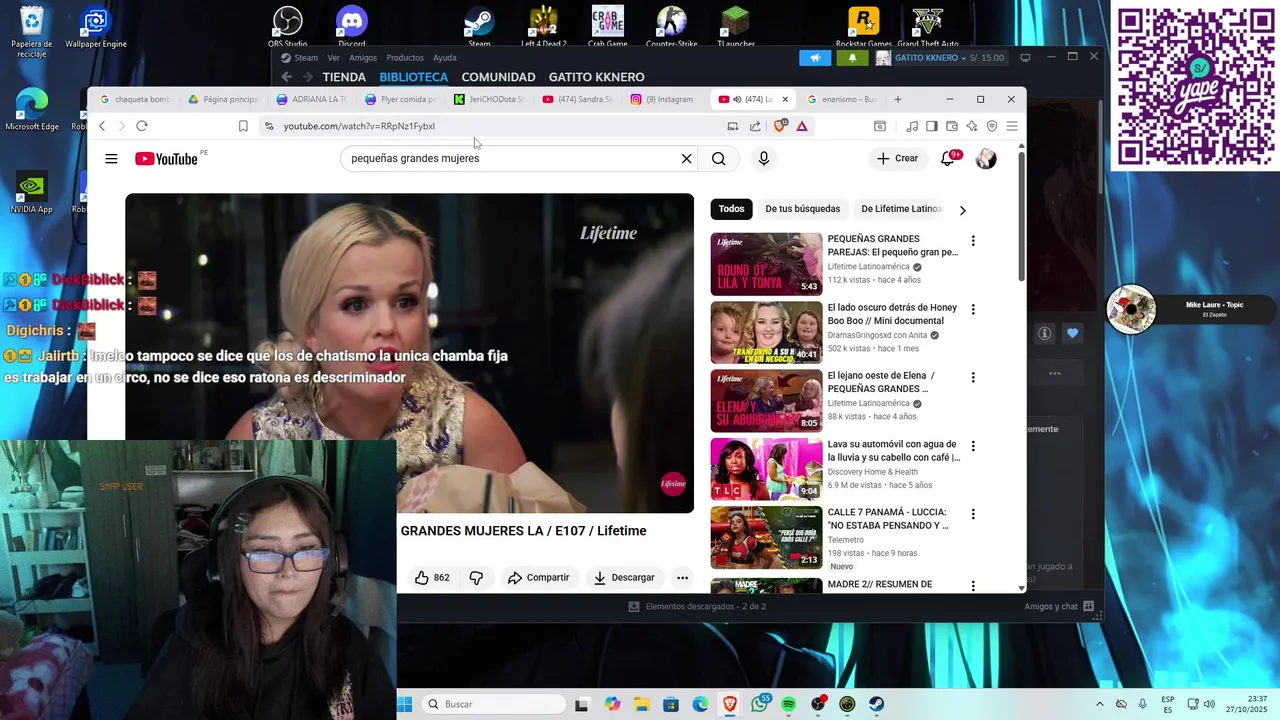Viewport: 1280px width, 720px height.
Task: Click the browser address bar URL
Action: pyautogui.click(x=359, y=126)
